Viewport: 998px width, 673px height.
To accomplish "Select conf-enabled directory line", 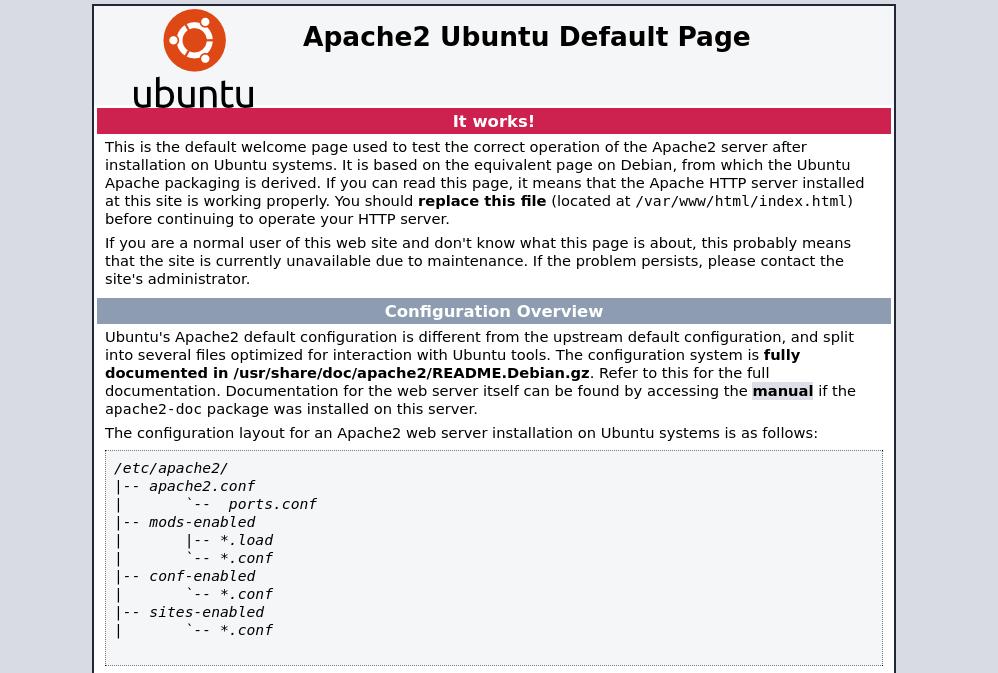I will pos(202,576).
